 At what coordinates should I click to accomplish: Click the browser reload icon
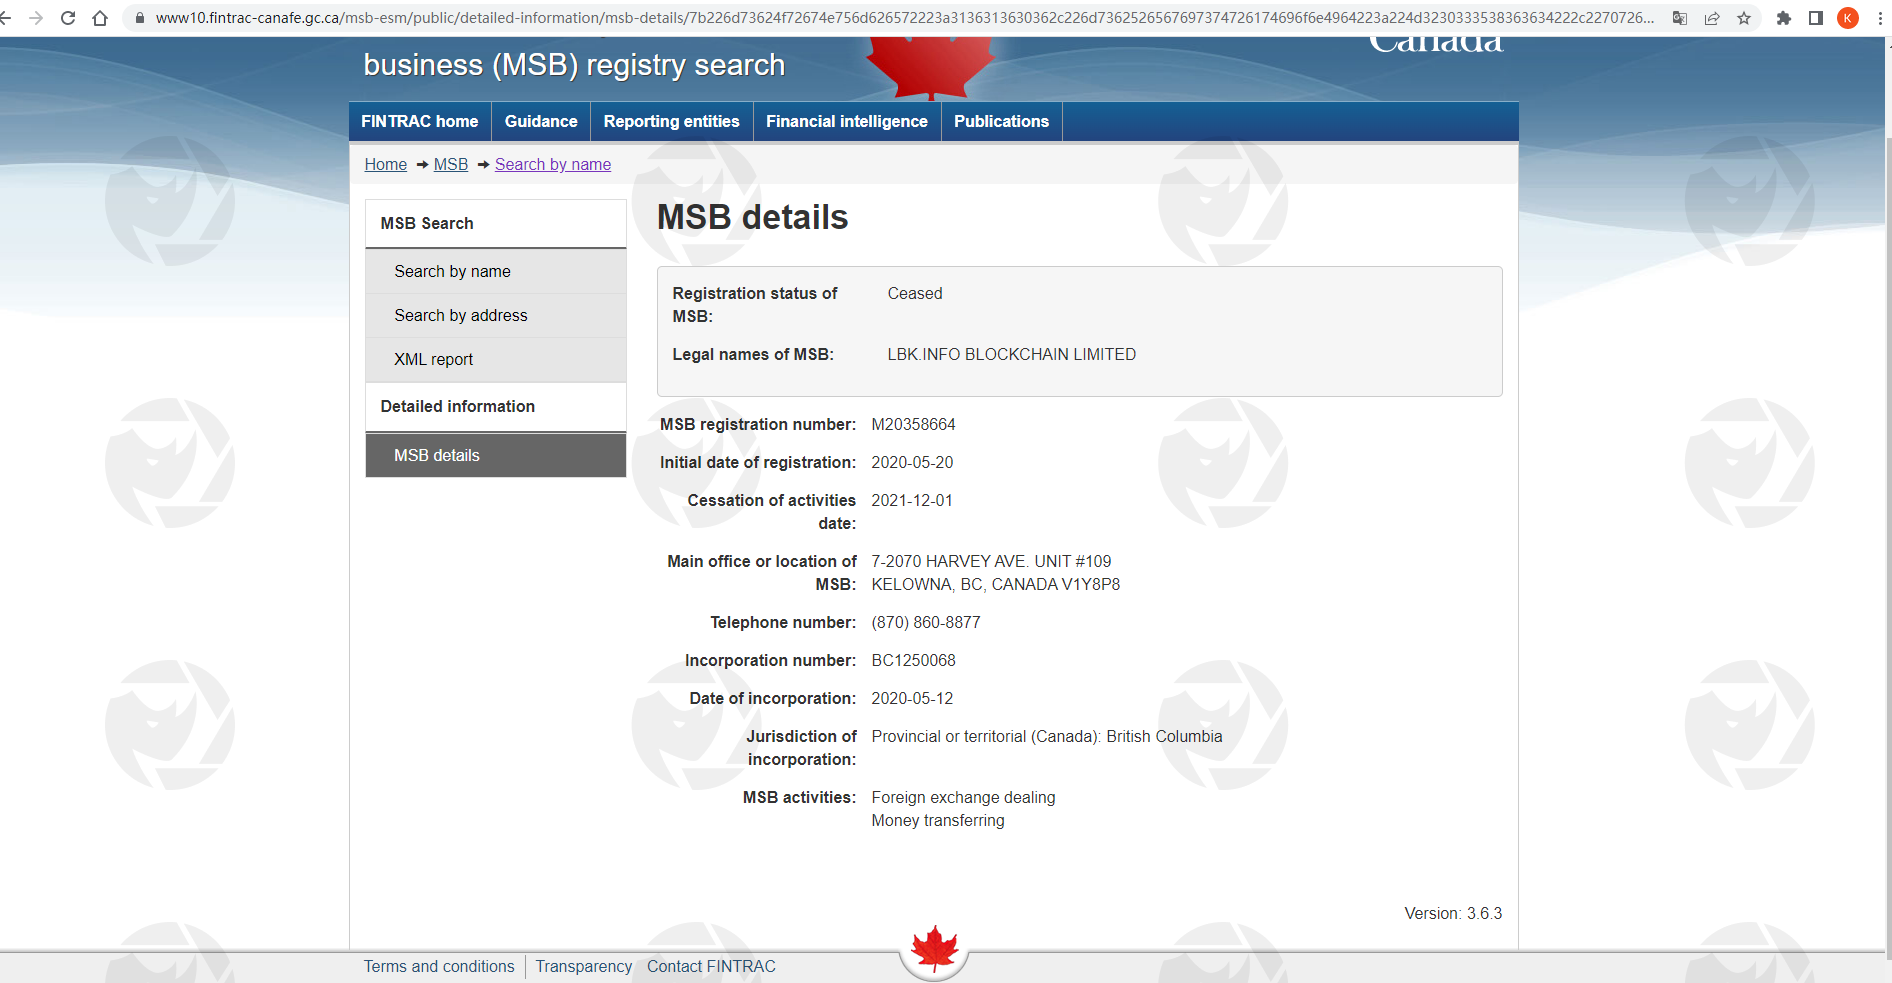coord(68,18)
